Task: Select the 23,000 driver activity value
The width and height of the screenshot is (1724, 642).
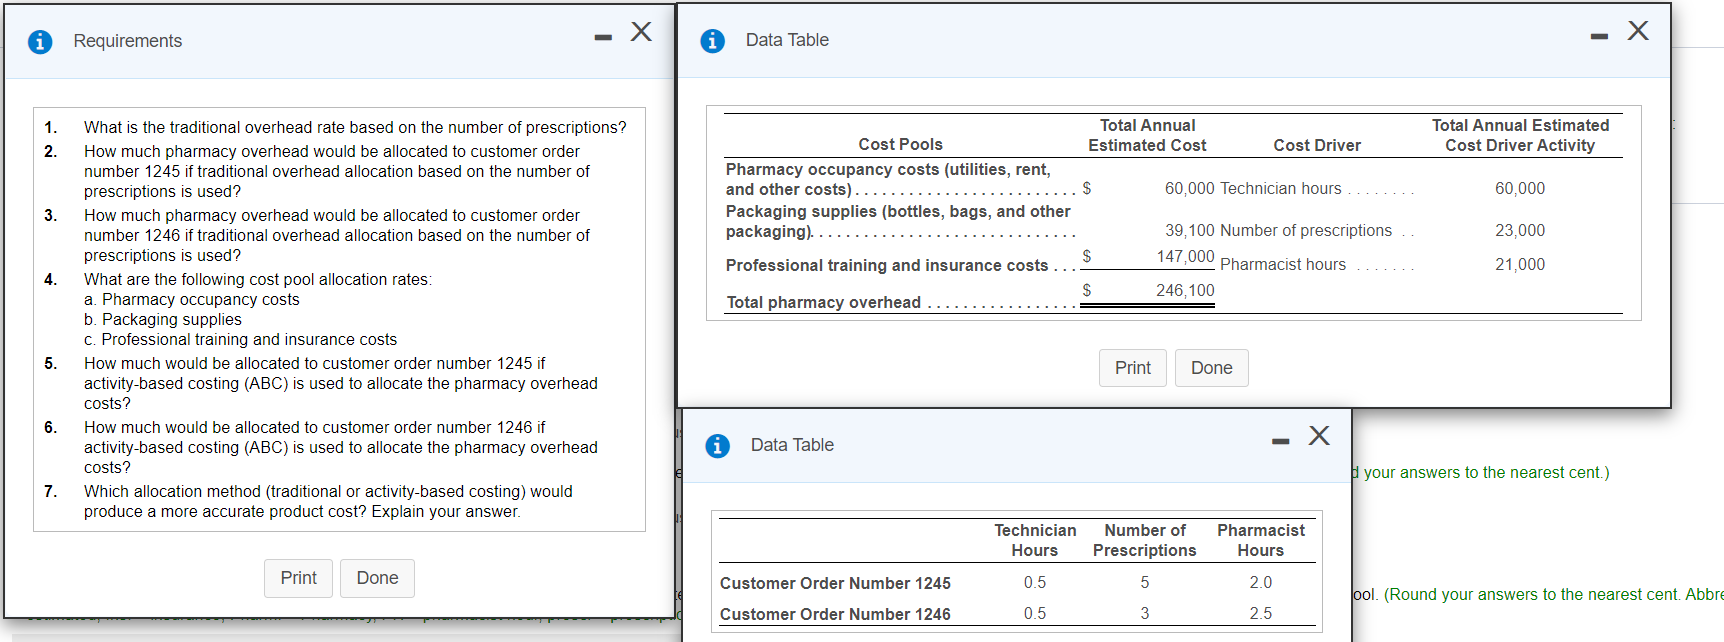Action: [x=1520, y=230]
